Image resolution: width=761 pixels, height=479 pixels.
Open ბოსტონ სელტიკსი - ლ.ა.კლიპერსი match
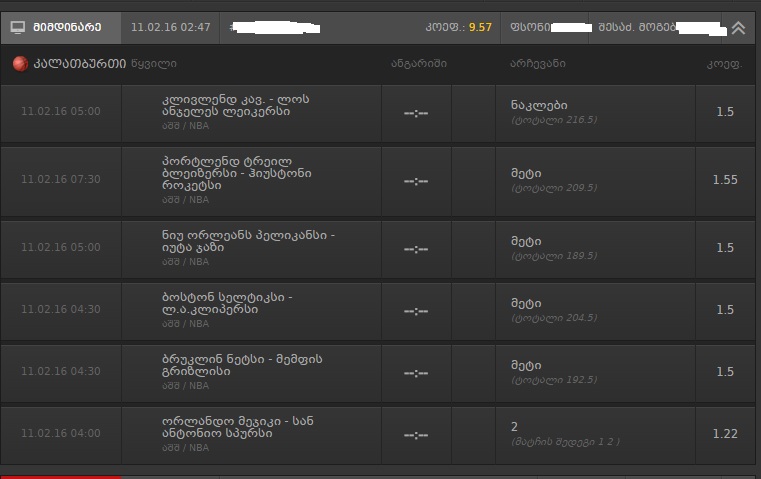[227, 303]
